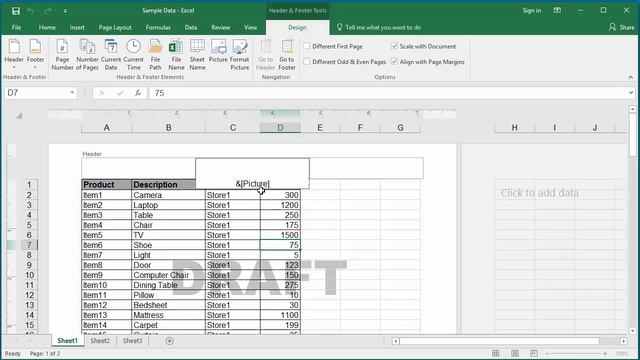
Task: Select column A header
Action: coord(107,128)
